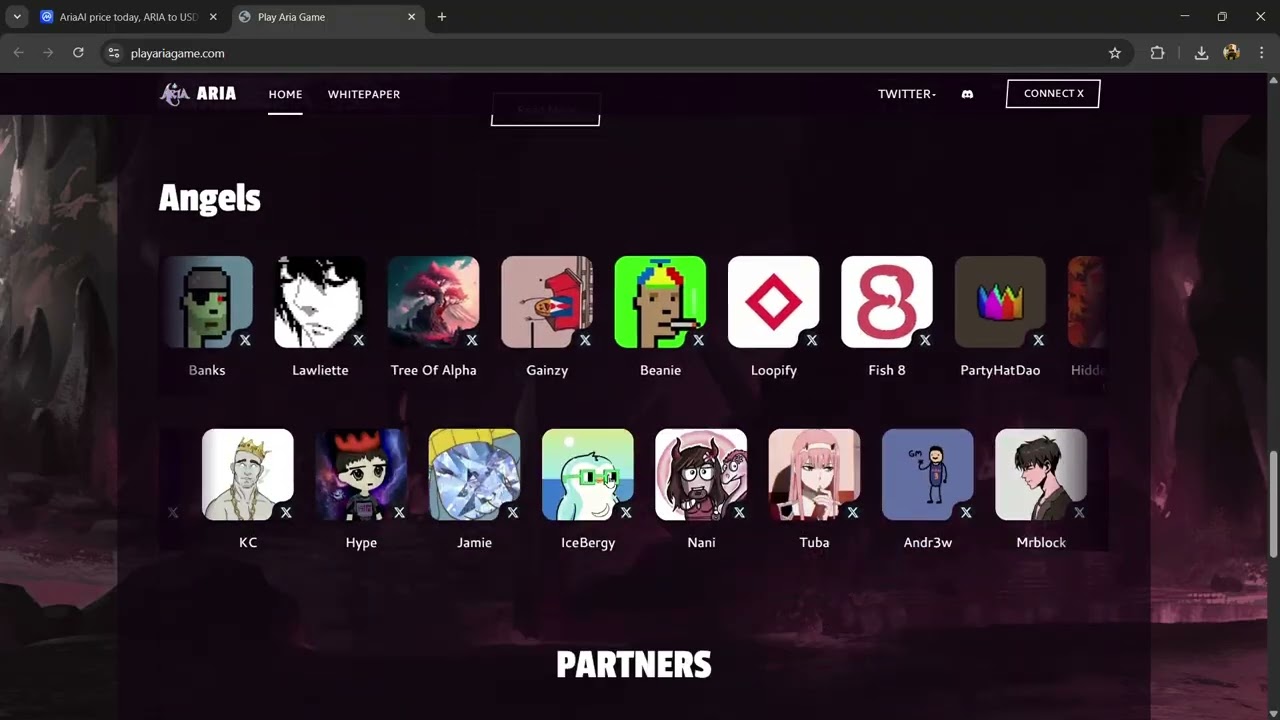Click the PARTNERS section heading

click(x=634, y=665)
